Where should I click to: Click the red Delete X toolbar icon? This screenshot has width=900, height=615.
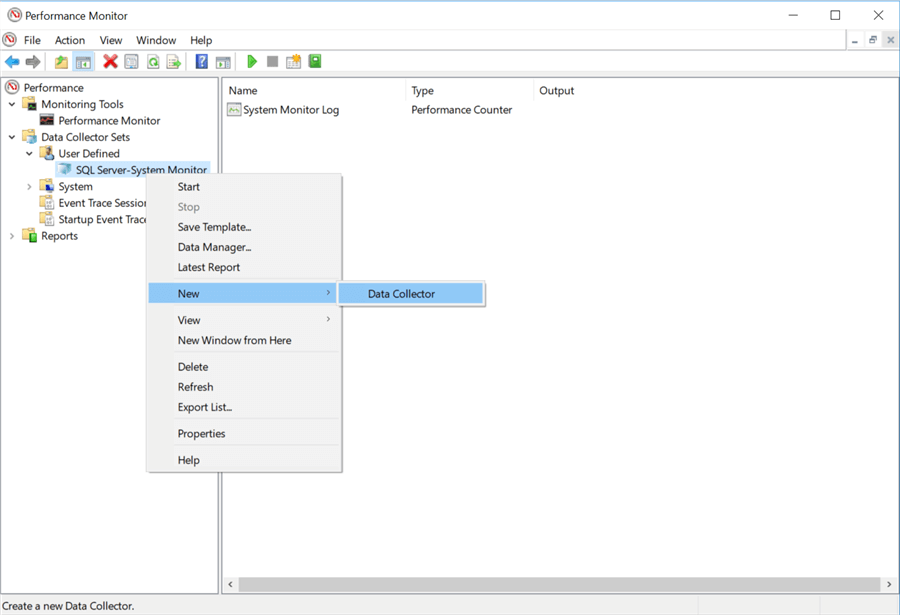[110, 62]
